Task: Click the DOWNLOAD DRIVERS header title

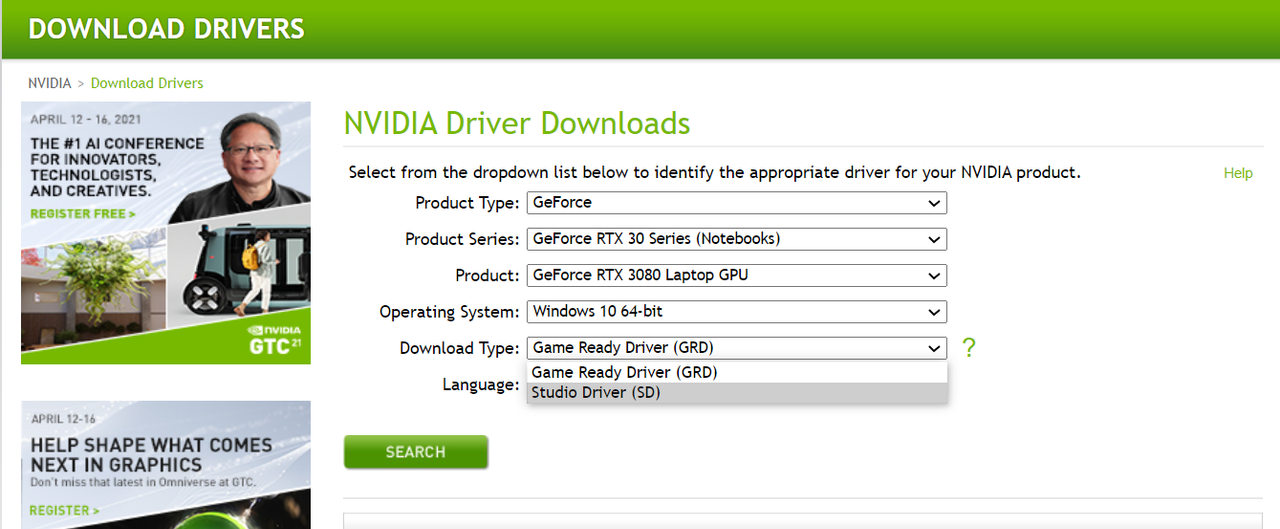Action: point(166,28)
